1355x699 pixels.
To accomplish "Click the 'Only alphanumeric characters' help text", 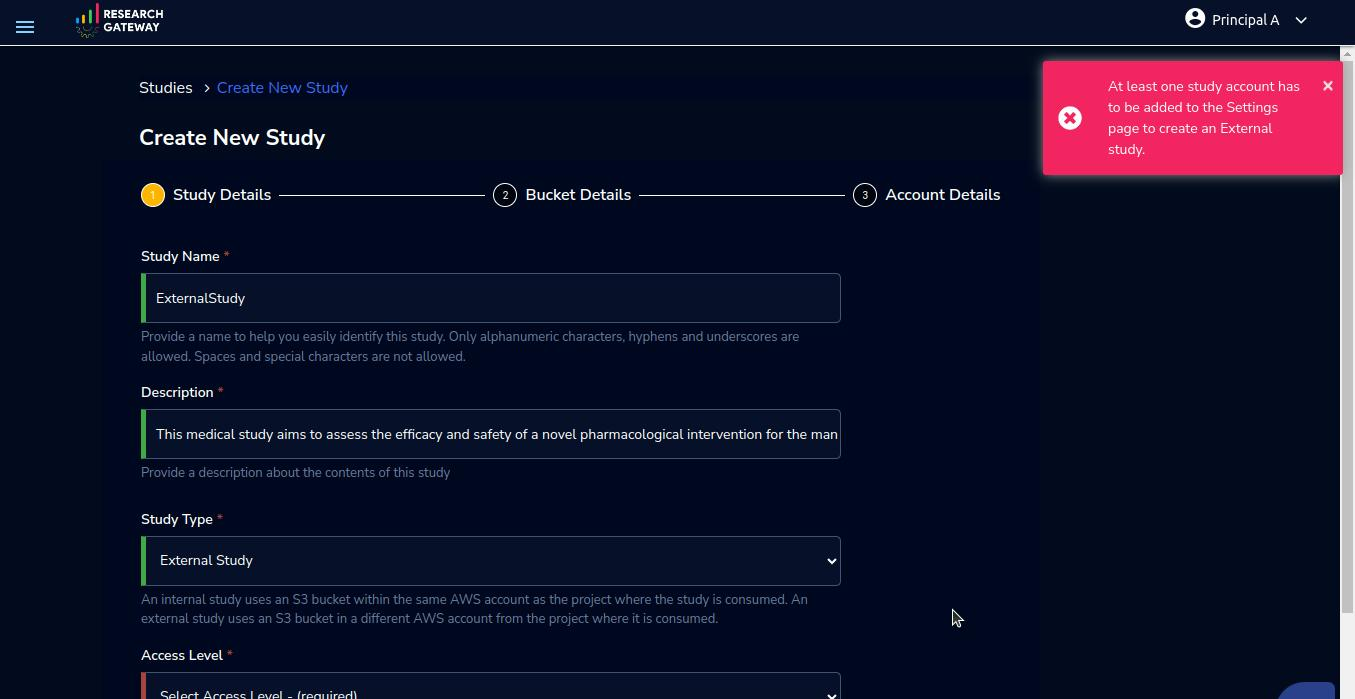I will tap(470, 346).
